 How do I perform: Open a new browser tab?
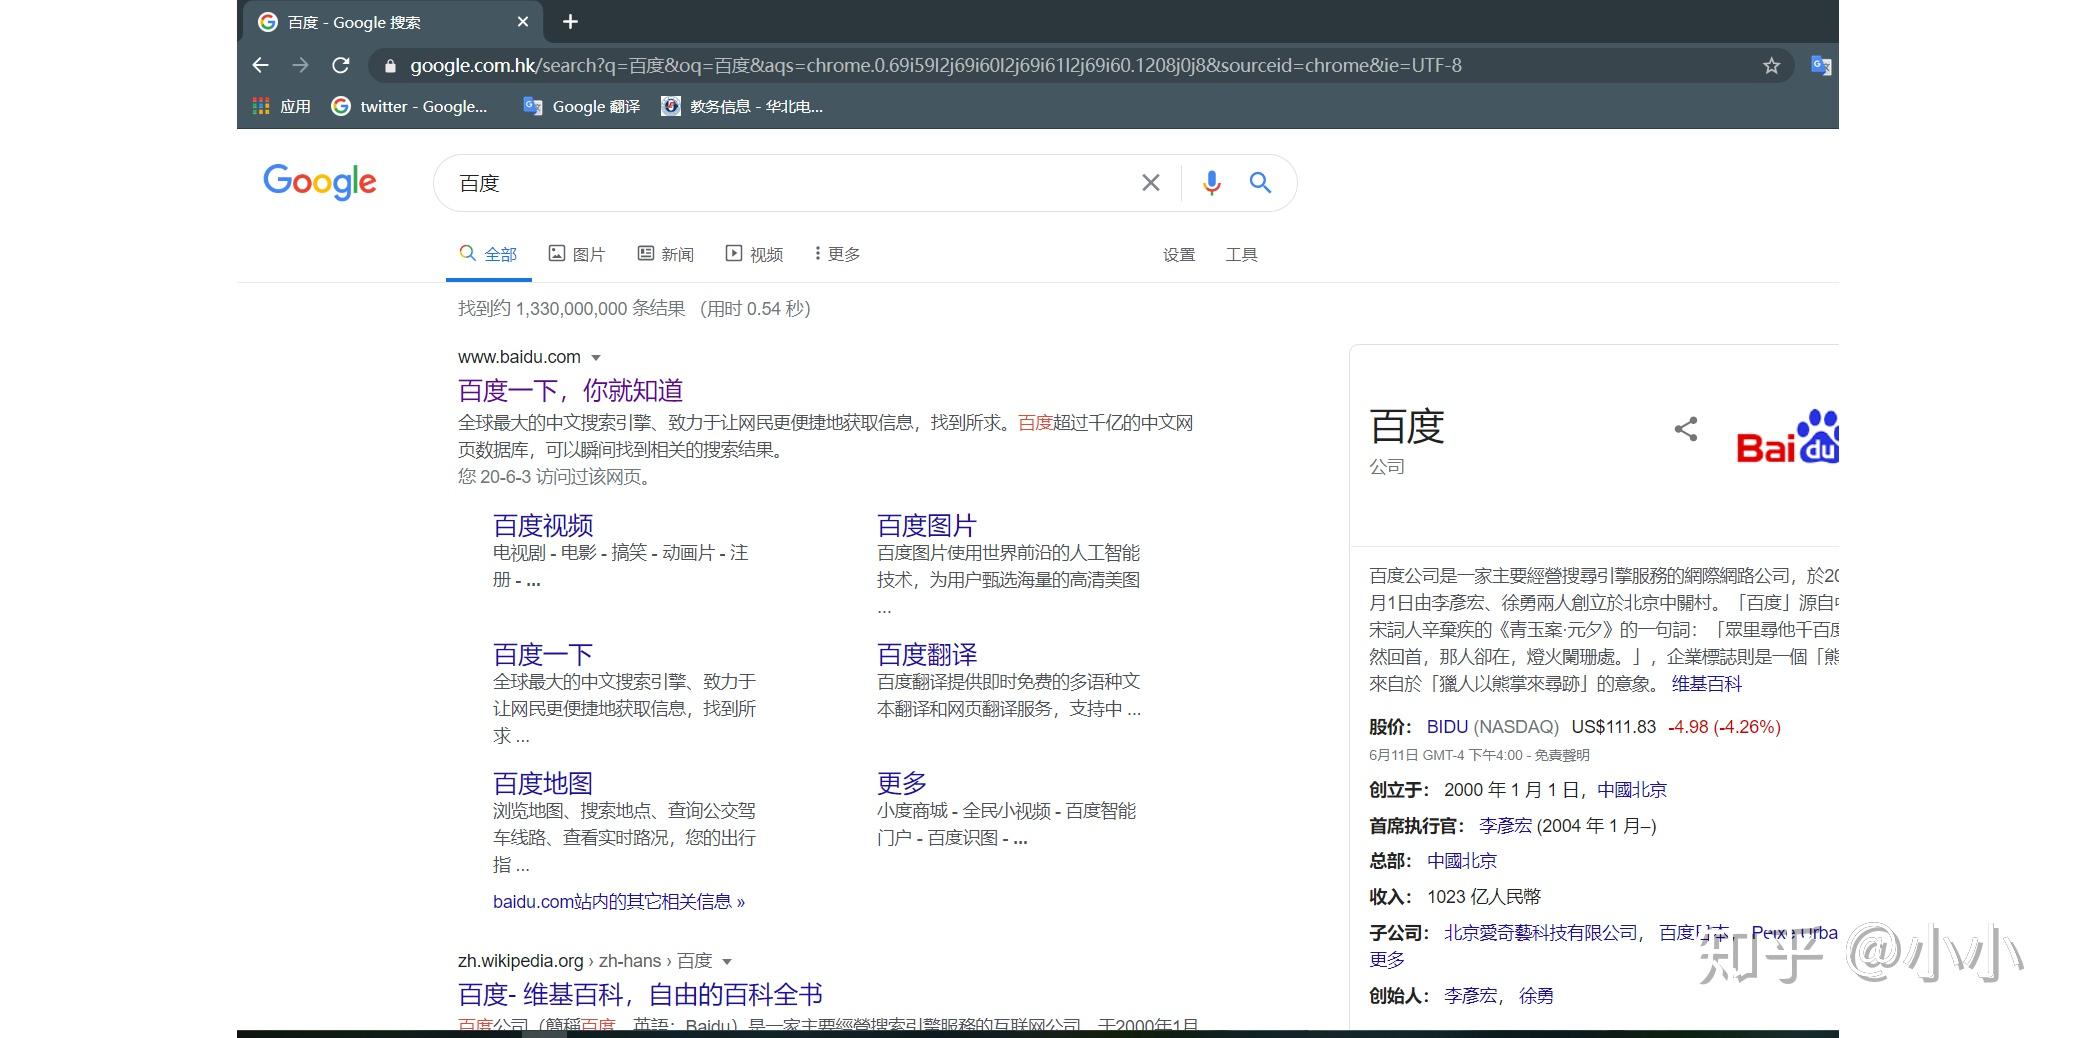point(570,22)
